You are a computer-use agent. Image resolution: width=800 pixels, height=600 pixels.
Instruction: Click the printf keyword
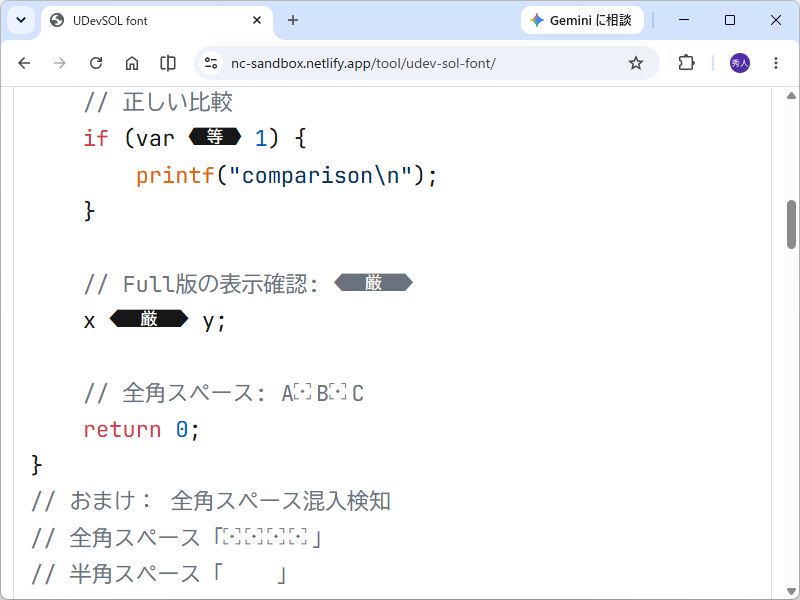175,176
